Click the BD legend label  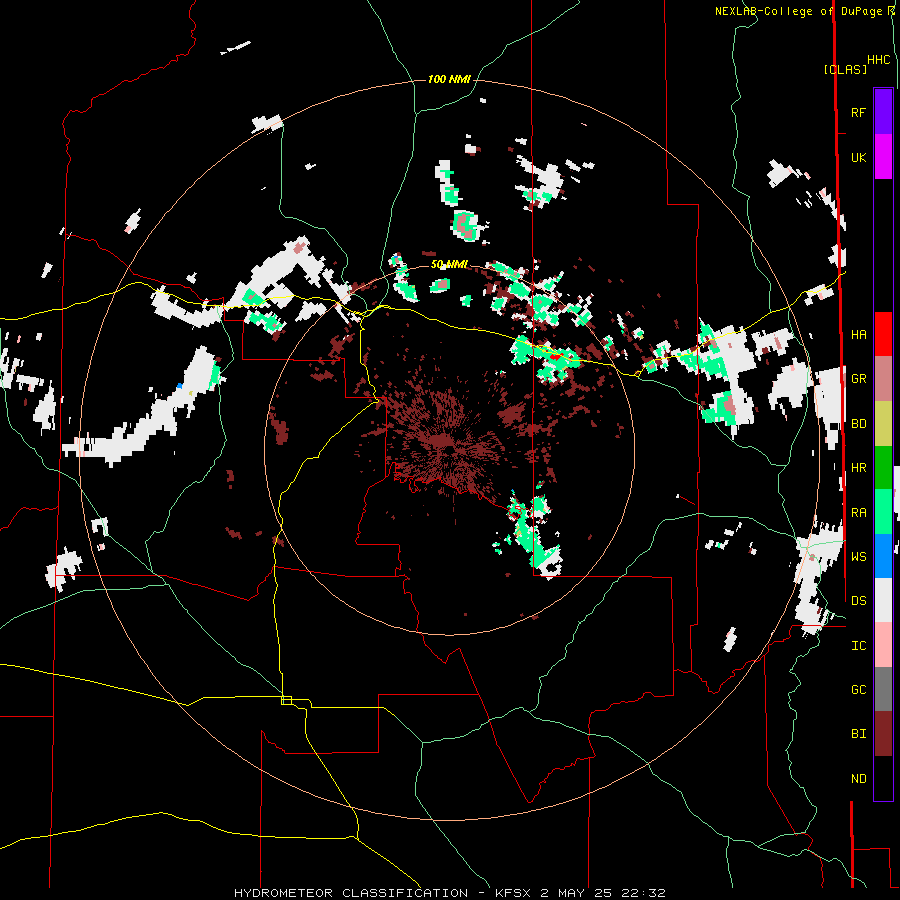pos(858,424)
